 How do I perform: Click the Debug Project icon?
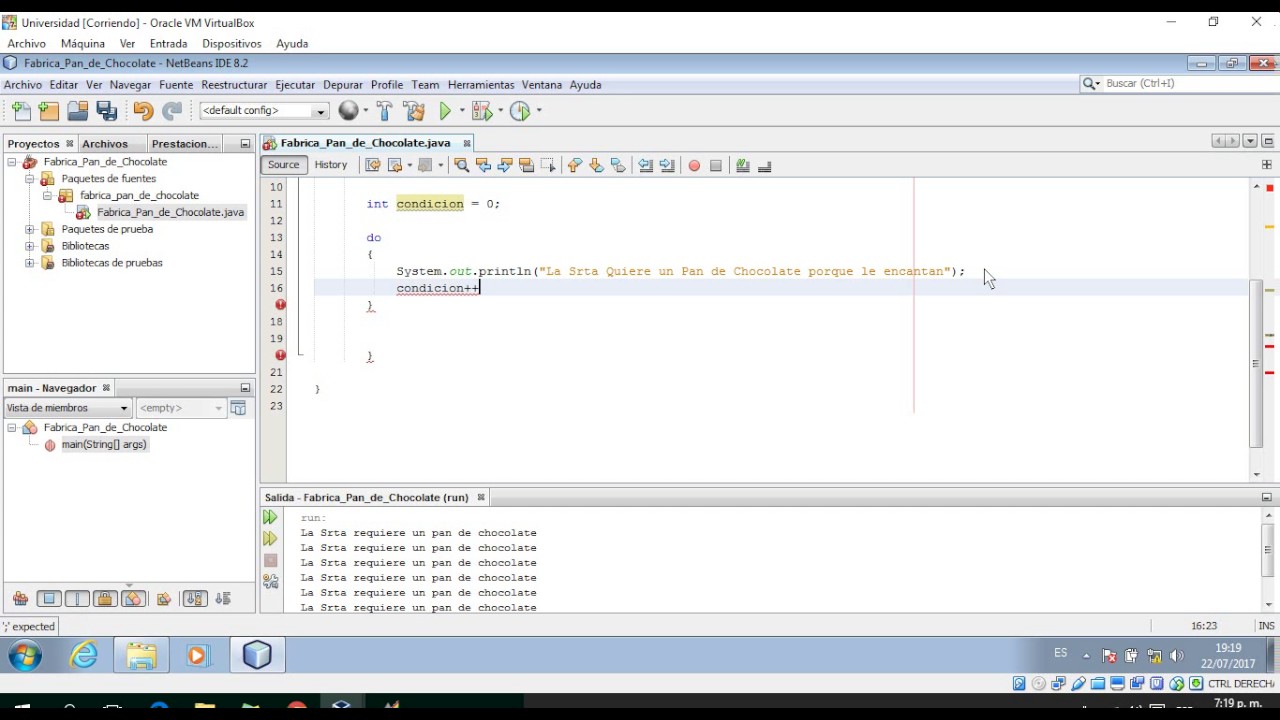click(481, 111)
